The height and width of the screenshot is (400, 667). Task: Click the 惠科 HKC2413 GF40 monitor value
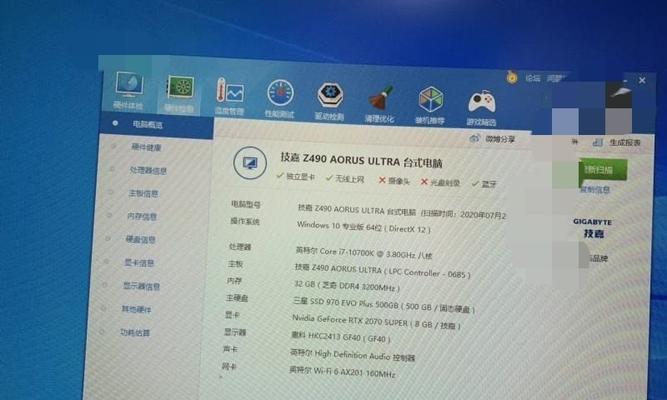click(340, 337)
